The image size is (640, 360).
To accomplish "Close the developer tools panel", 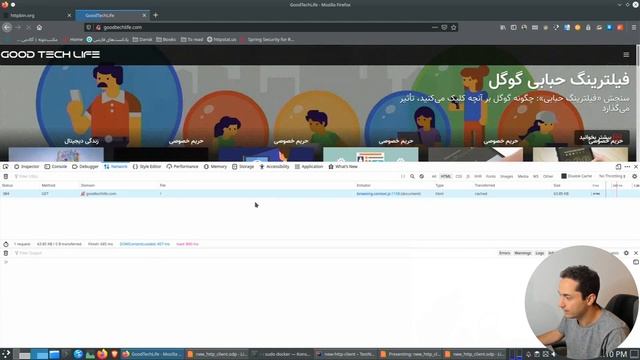I will [x=636, y=167].
